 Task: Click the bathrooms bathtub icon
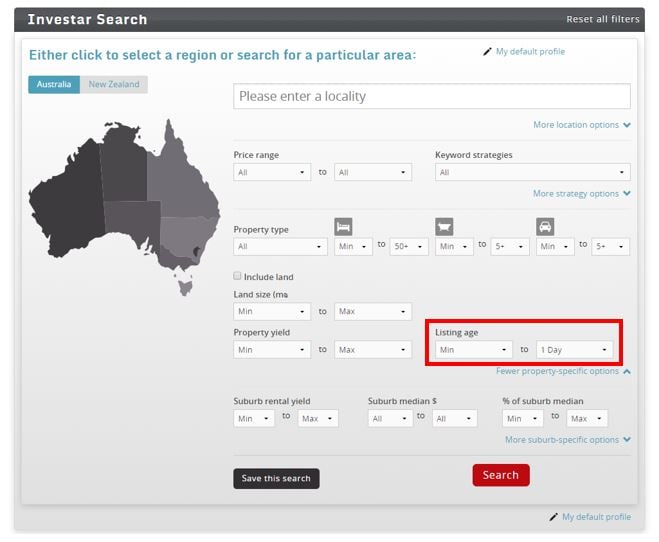pos(444,227)
